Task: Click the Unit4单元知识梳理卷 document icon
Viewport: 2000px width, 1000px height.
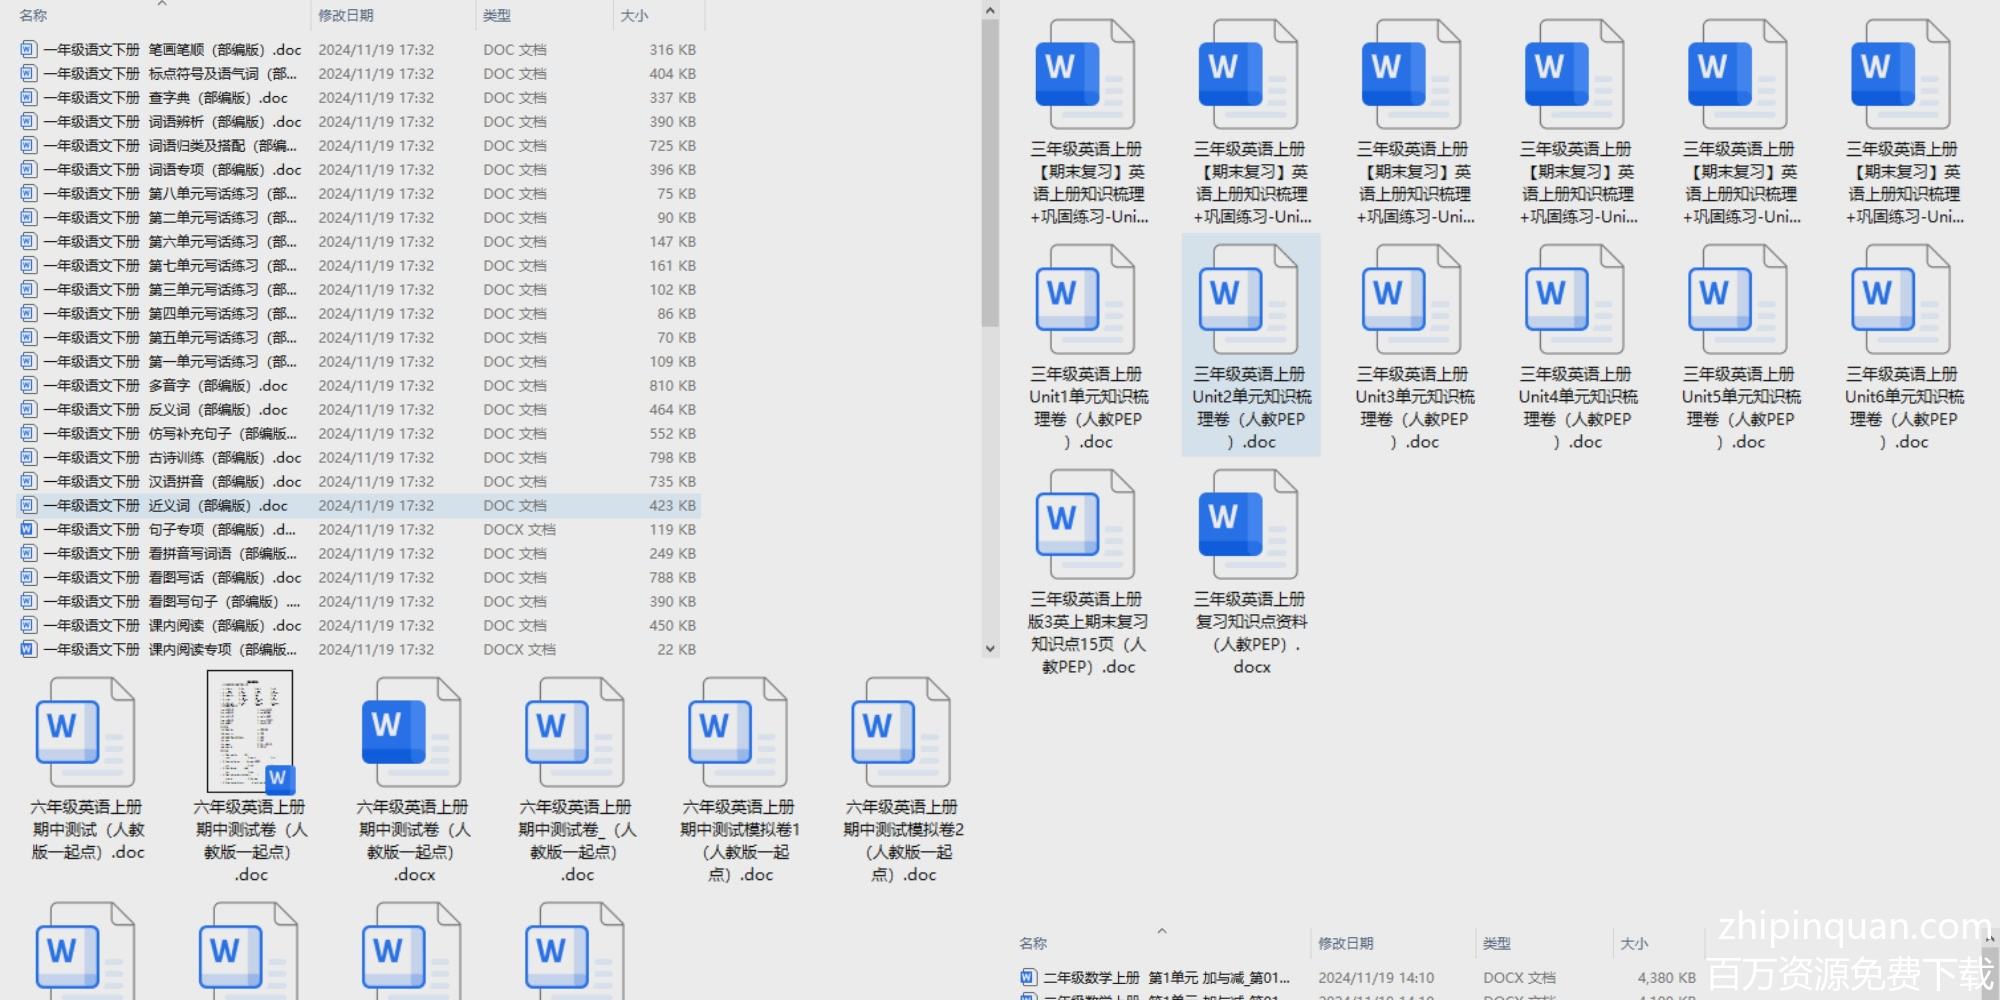Action: [1574, 300]
